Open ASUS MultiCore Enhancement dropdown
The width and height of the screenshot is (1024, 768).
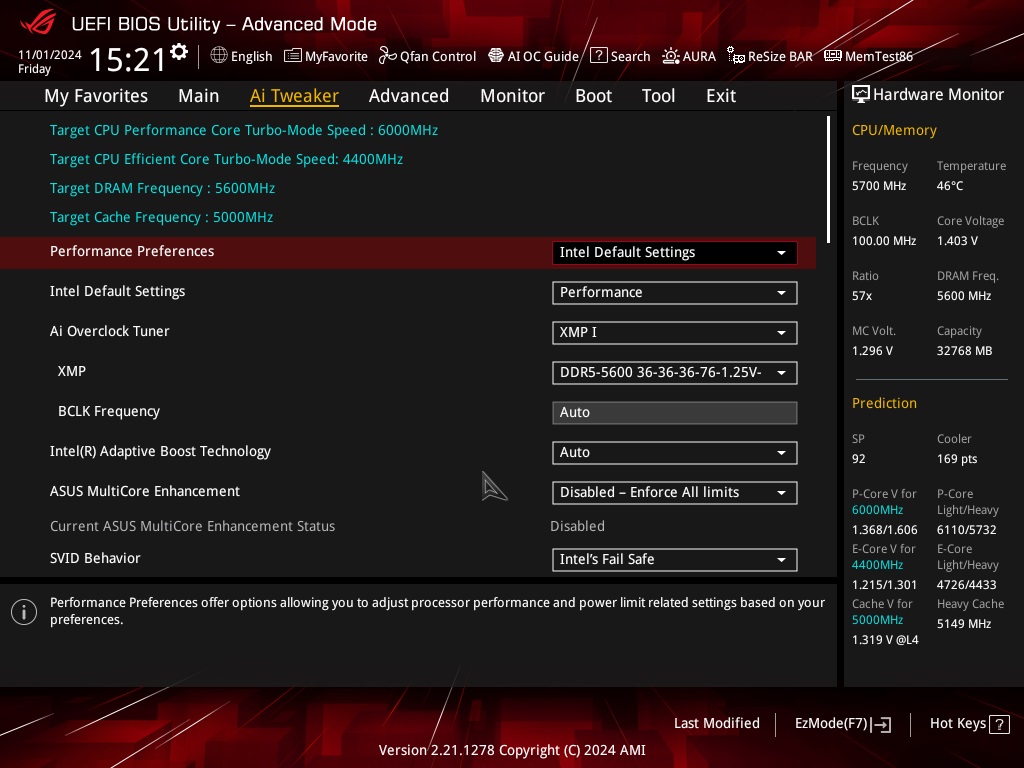(675, 492)
